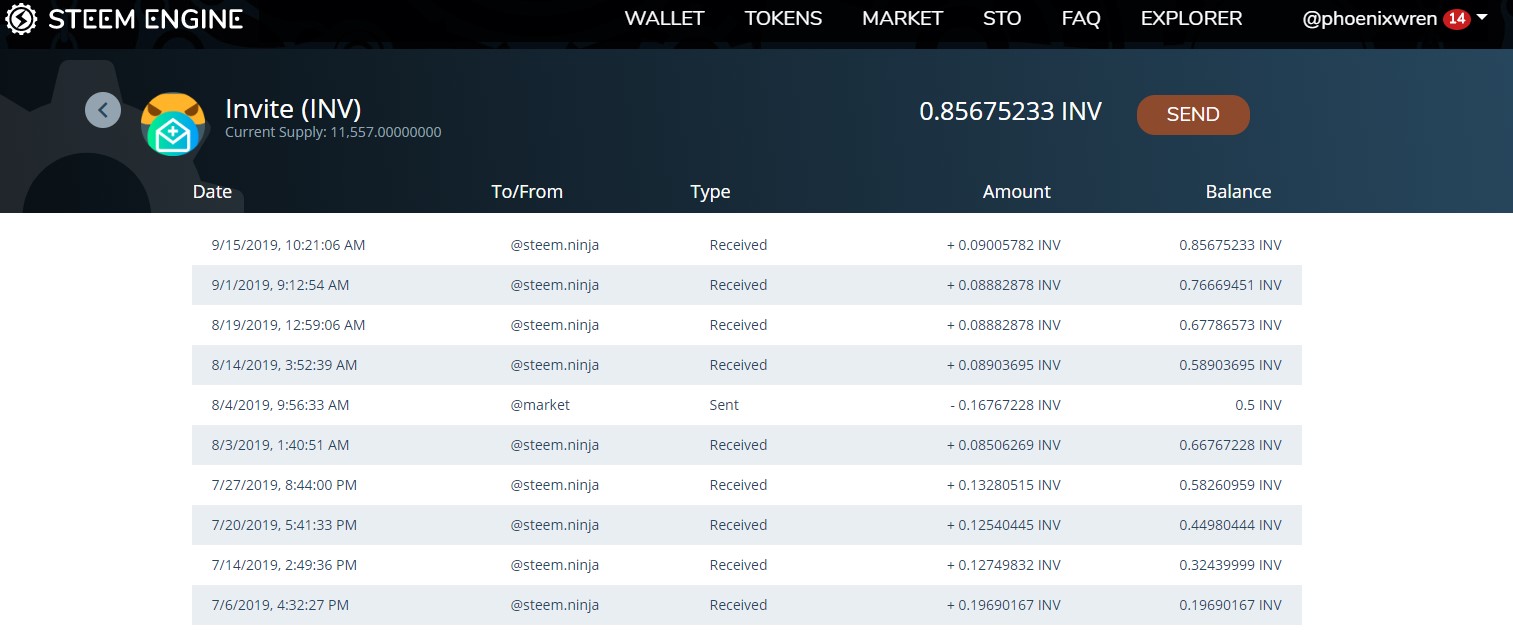Screen dimensions: 1513x635
Task: Click the Steem Engine gear logo icon
Action: [x=22, y=18]
